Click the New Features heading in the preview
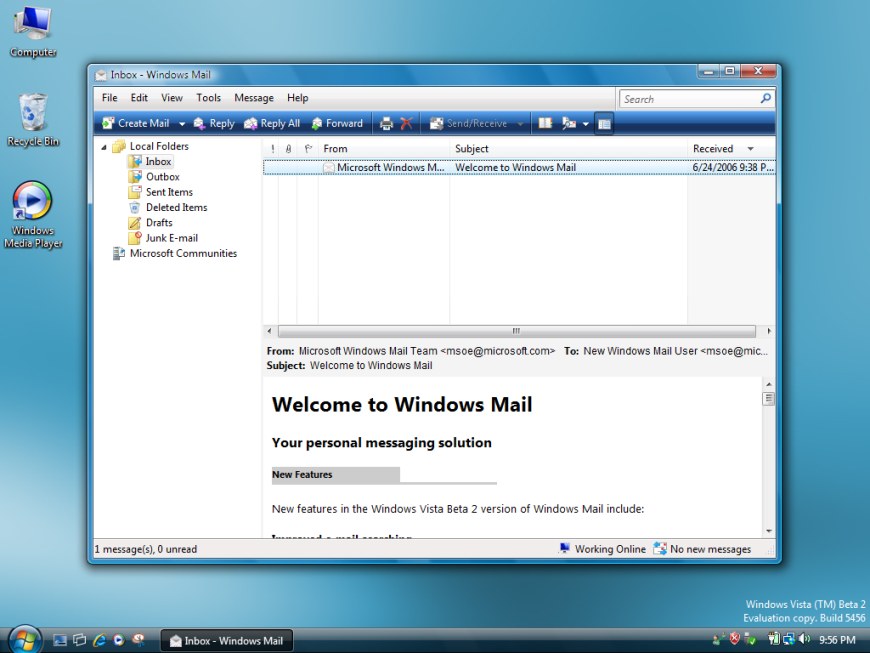 tap(302, 475)
